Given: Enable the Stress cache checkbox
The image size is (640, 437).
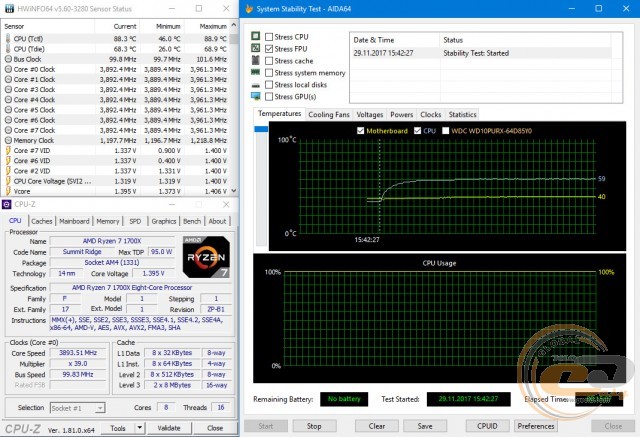Looking at the screenshot, I should tap(269, 61).
